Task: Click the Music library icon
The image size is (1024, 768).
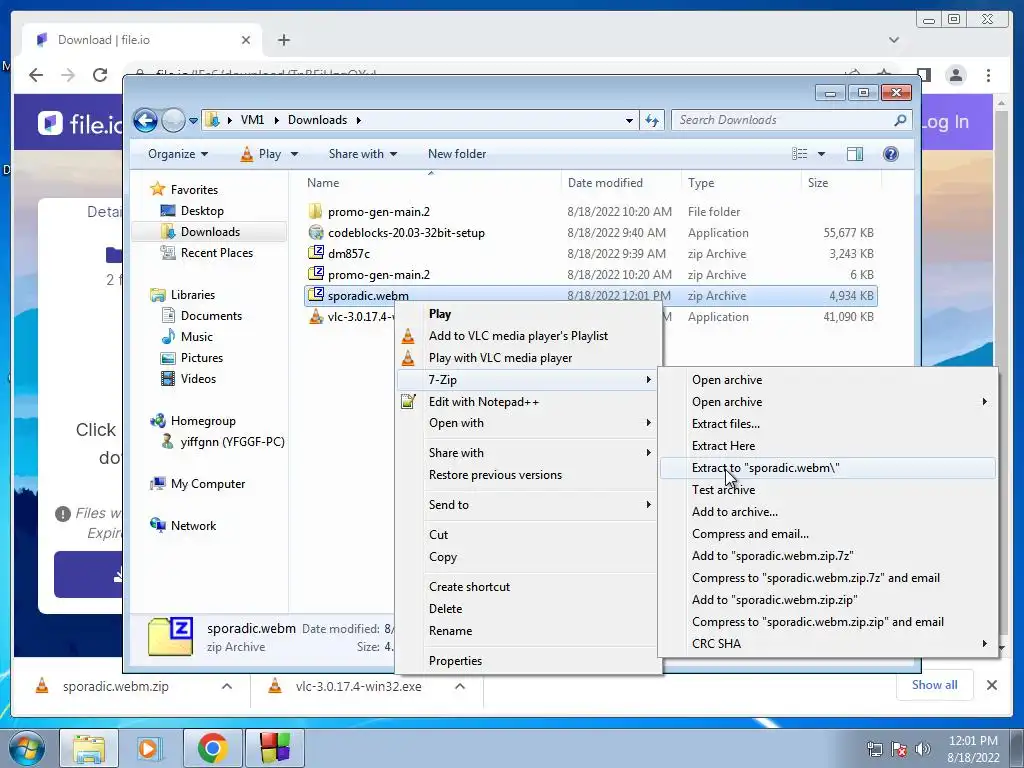Action: tap(168, 336)
